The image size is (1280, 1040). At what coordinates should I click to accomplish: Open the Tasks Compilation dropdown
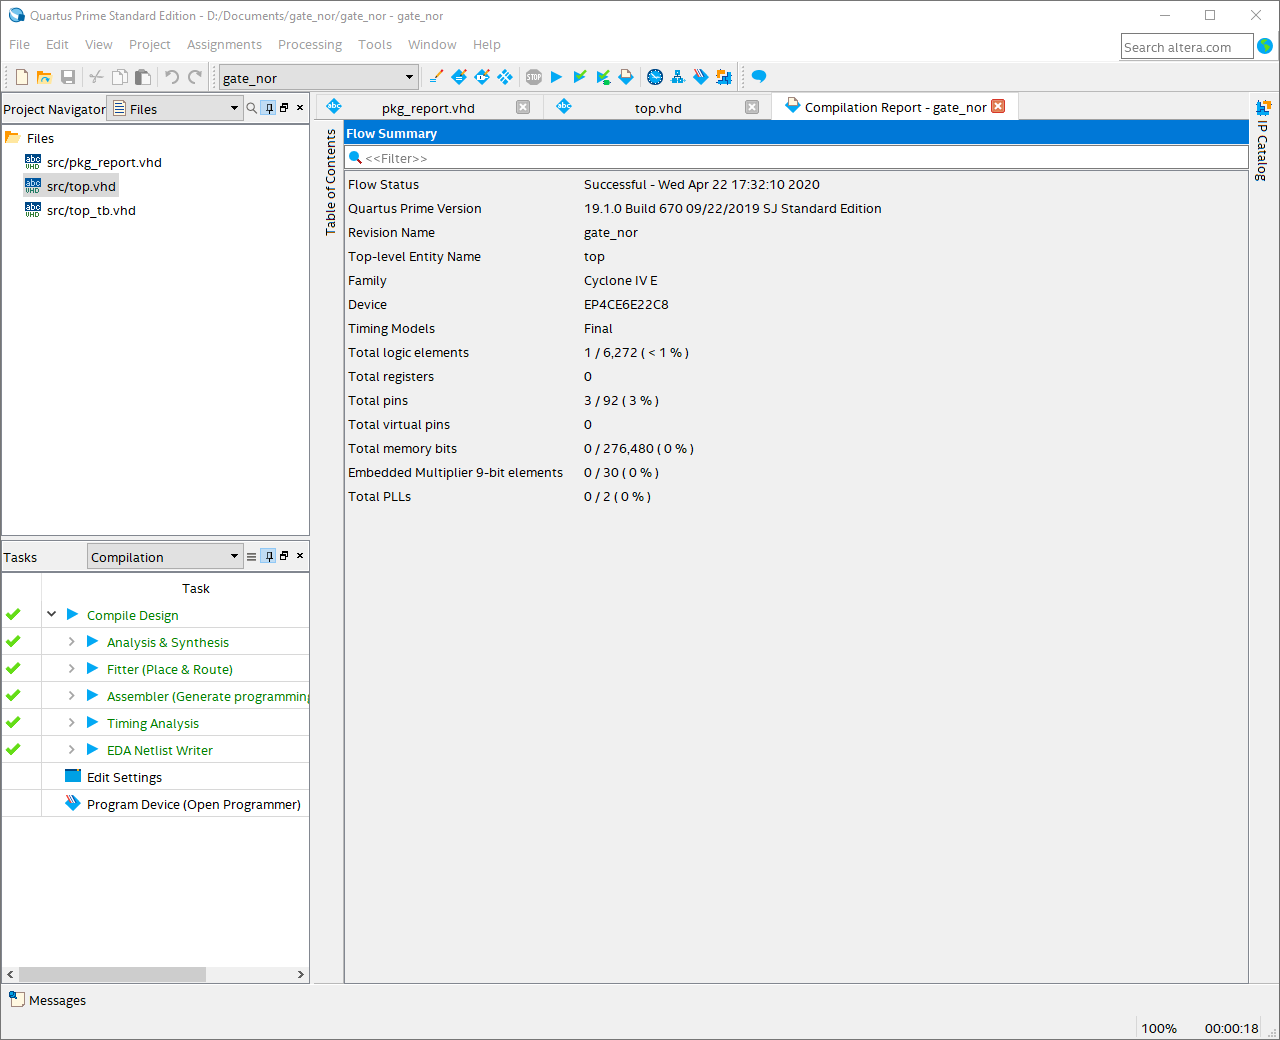[165, 557]
